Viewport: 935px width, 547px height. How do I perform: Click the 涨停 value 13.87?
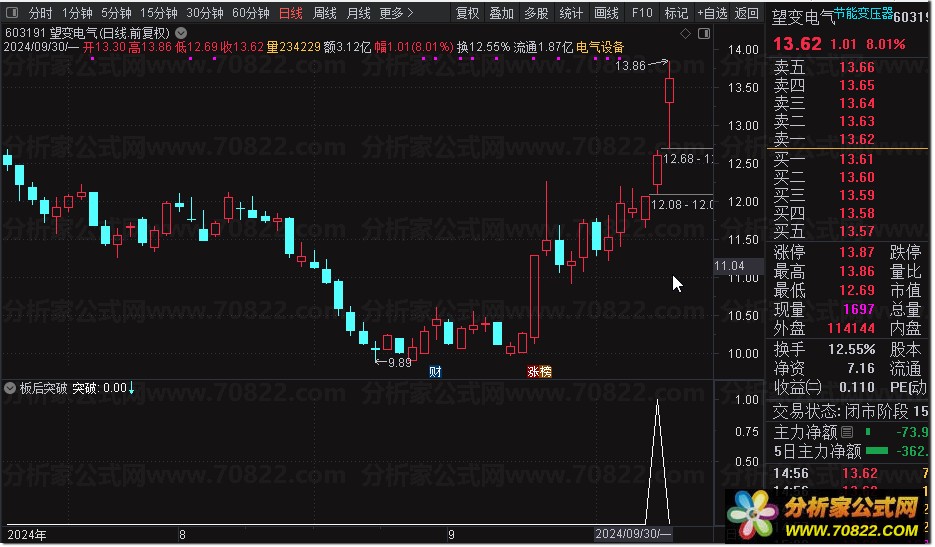(857, 252)
